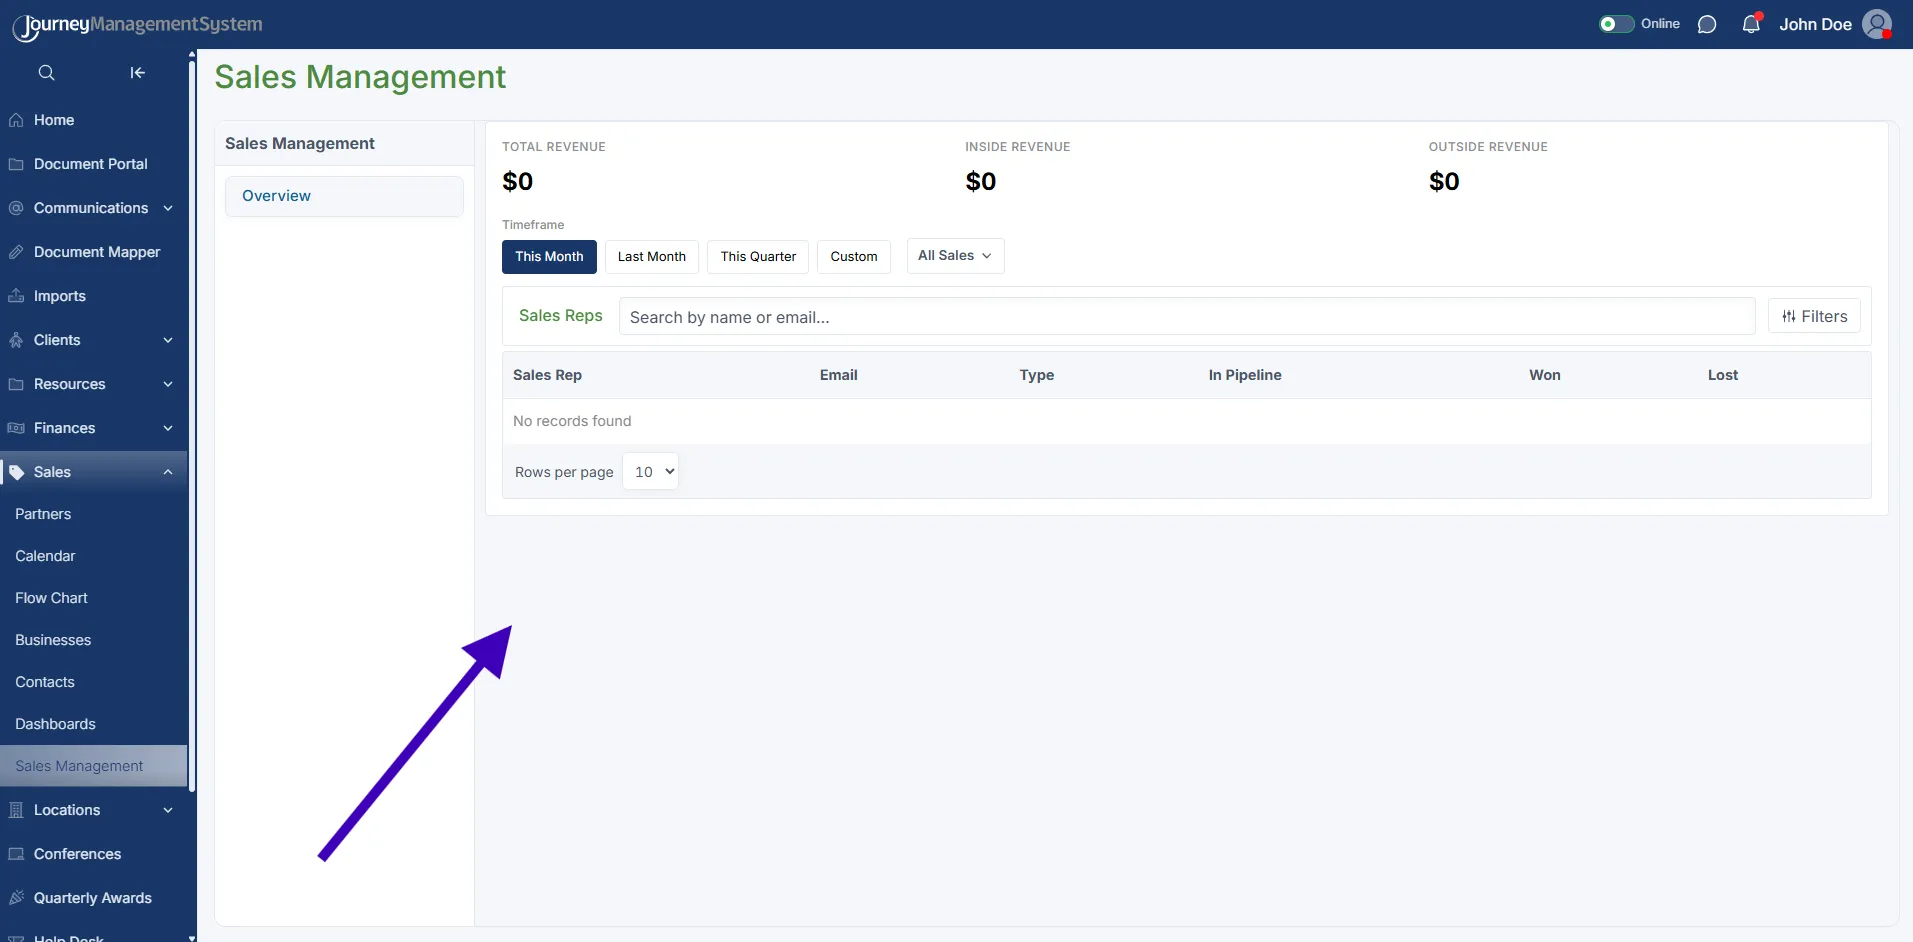Click the Lost column header
The height and width of the screenshot is (942, 1913).
(x=1723, y=375)
